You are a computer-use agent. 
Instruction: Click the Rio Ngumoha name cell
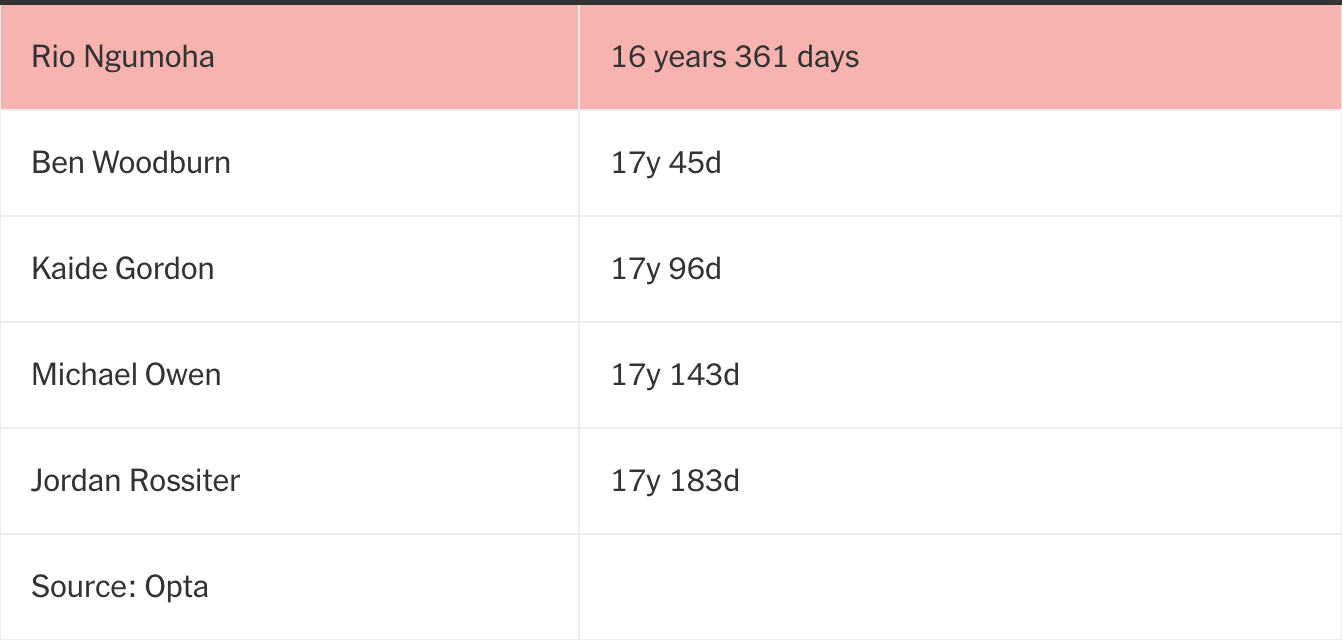coord(123,57)
